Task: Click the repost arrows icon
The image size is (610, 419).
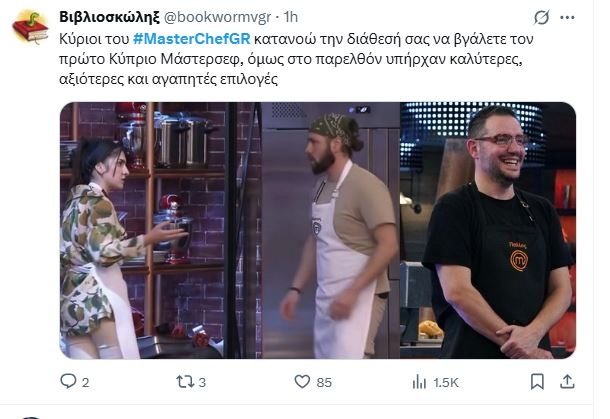Action: (x=185, y=382)
